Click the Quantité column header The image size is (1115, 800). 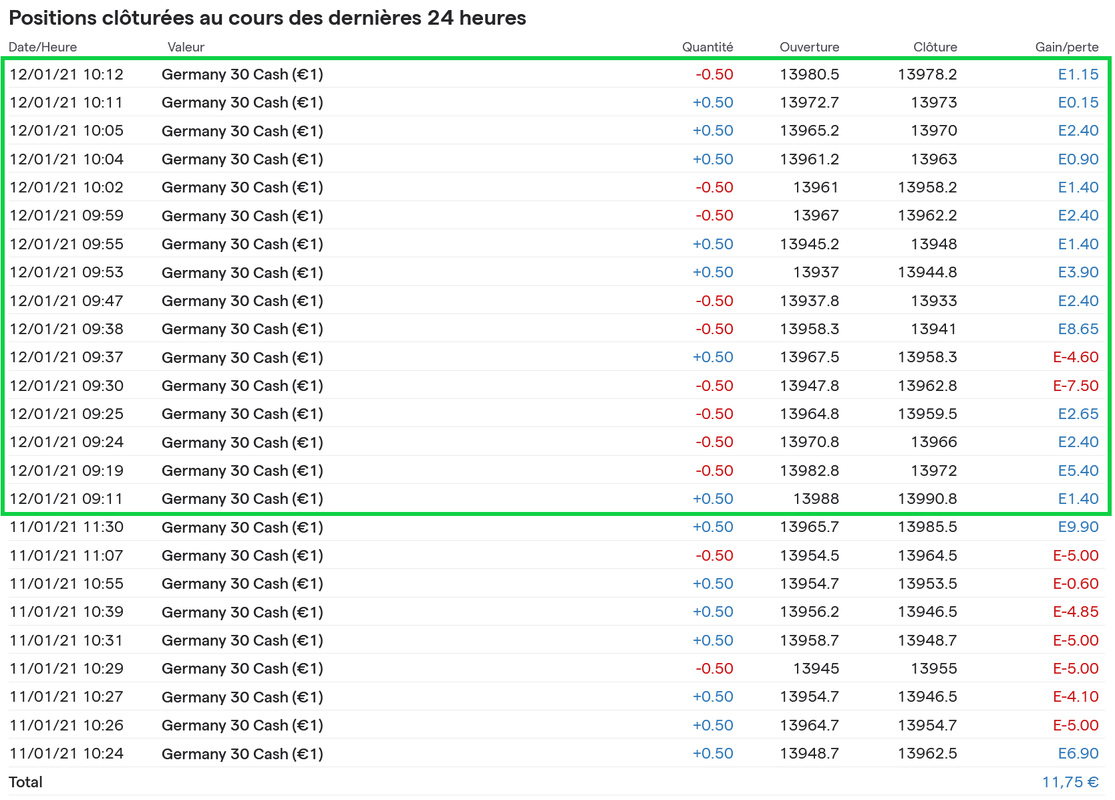click(708, 47)
